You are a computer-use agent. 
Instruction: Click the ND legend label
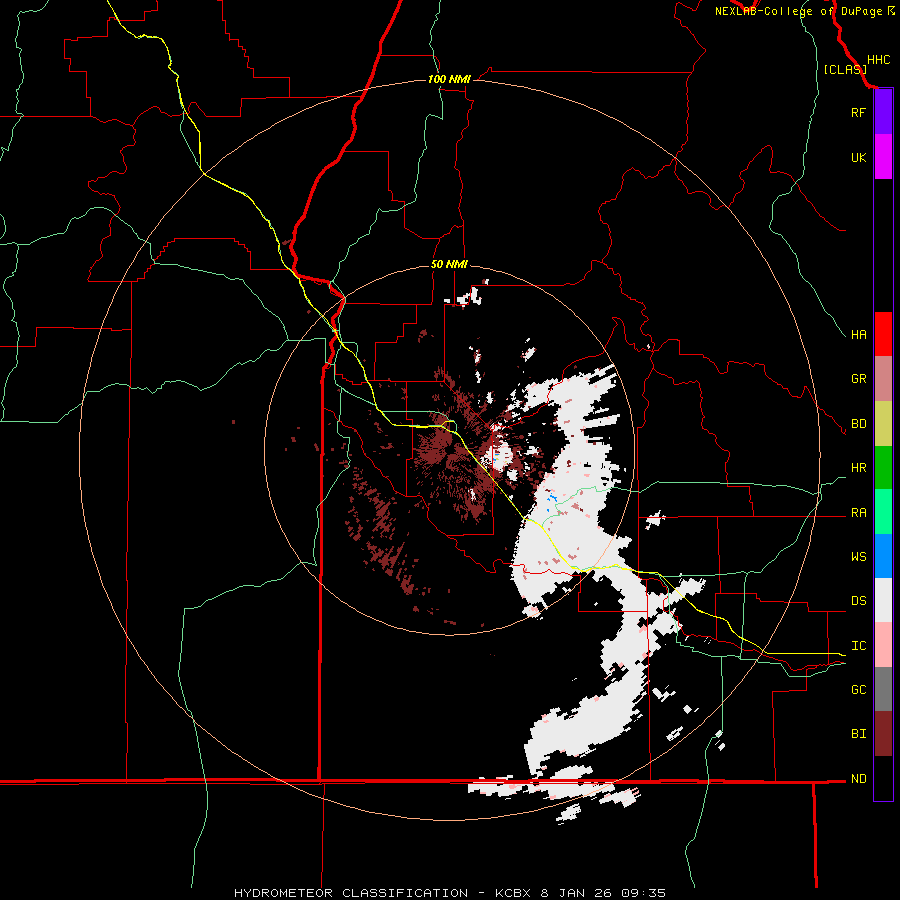click(x=858, y=779)
